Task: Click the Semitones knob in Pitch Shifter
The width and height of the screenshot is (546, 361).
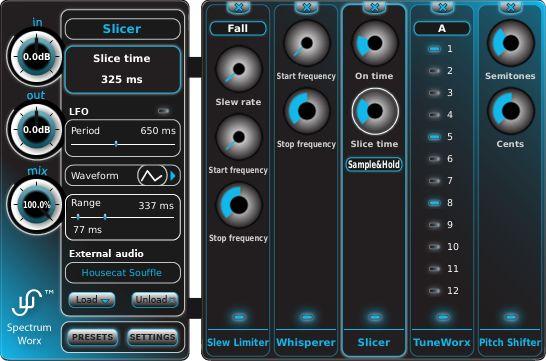Action: pyautogui.click(x=510, y=43)
